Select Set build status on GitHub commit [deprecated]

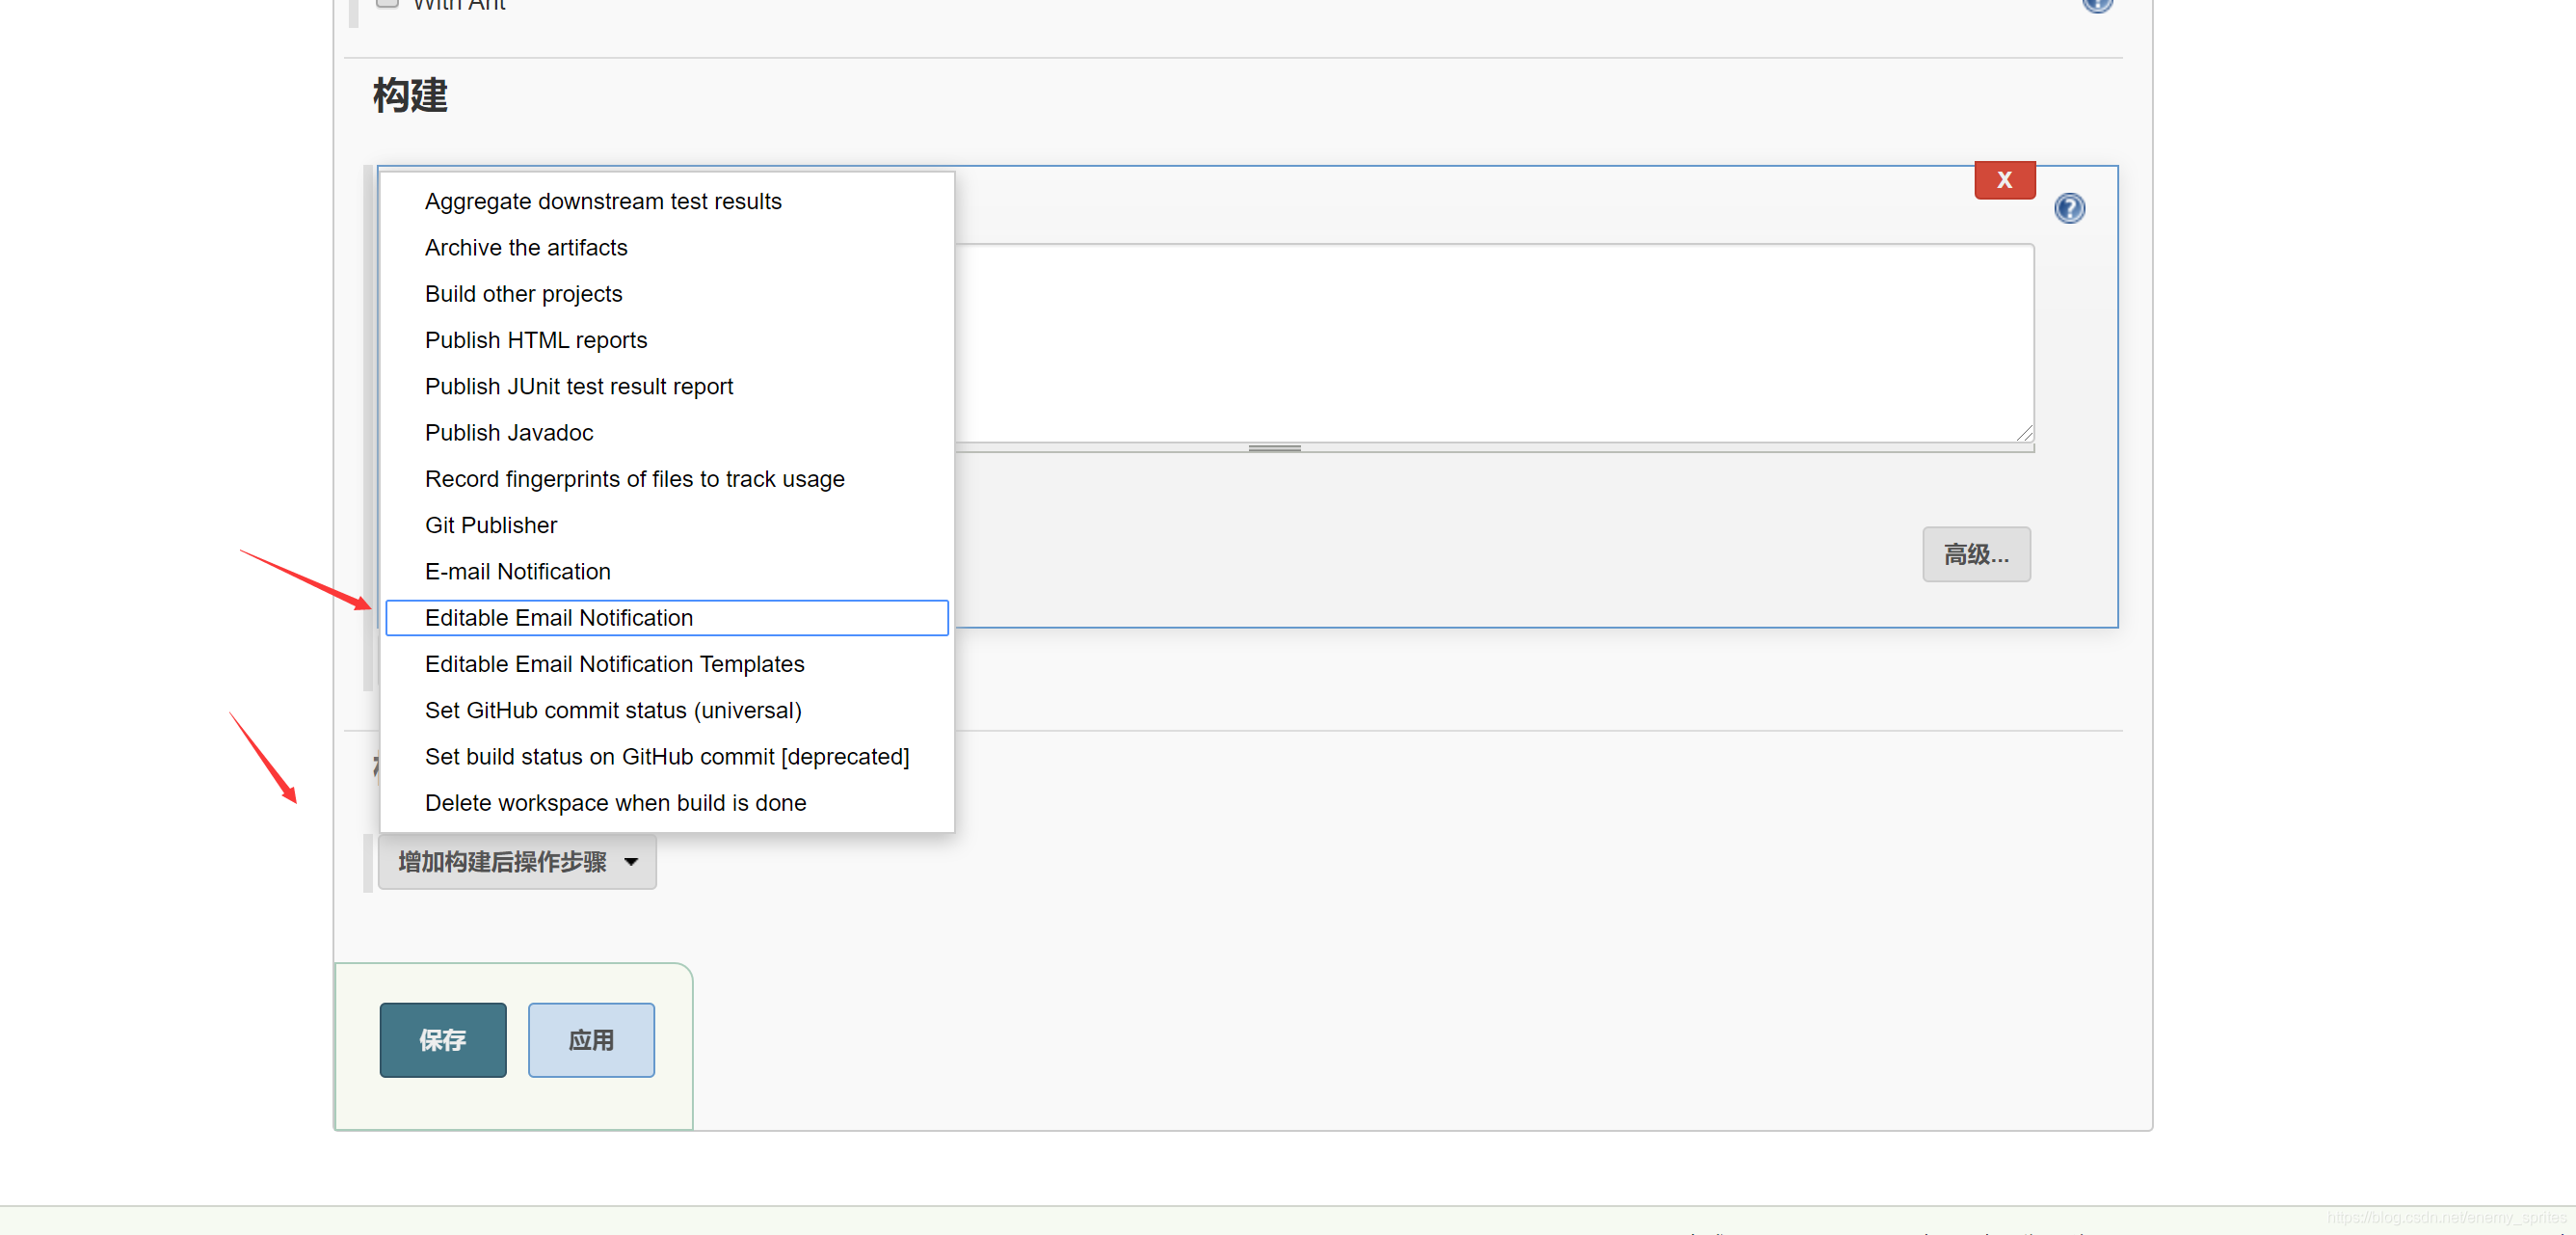(667, 757)
